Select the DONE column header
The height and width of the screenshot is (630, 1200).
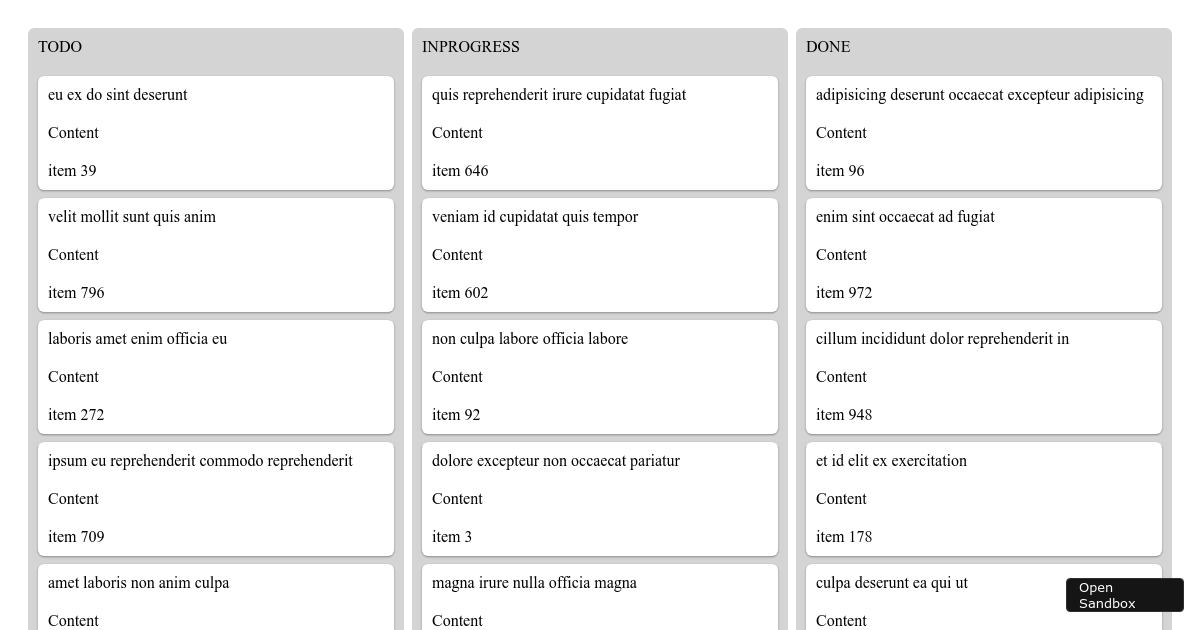(828, 47)
